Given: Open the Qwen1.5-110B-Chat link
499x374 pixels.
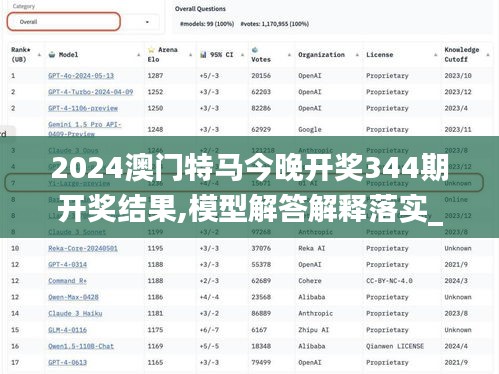Looking at the screenshot, I should [81, 346].
